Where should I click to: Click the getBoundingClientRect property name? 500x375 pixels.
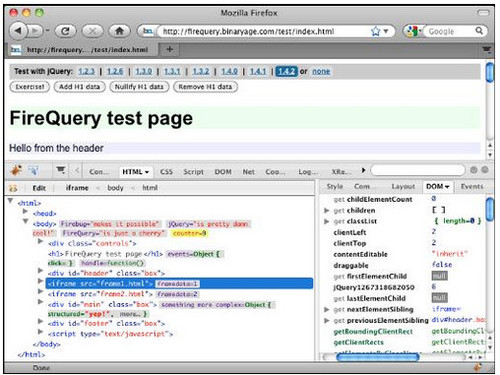(373, 332)
